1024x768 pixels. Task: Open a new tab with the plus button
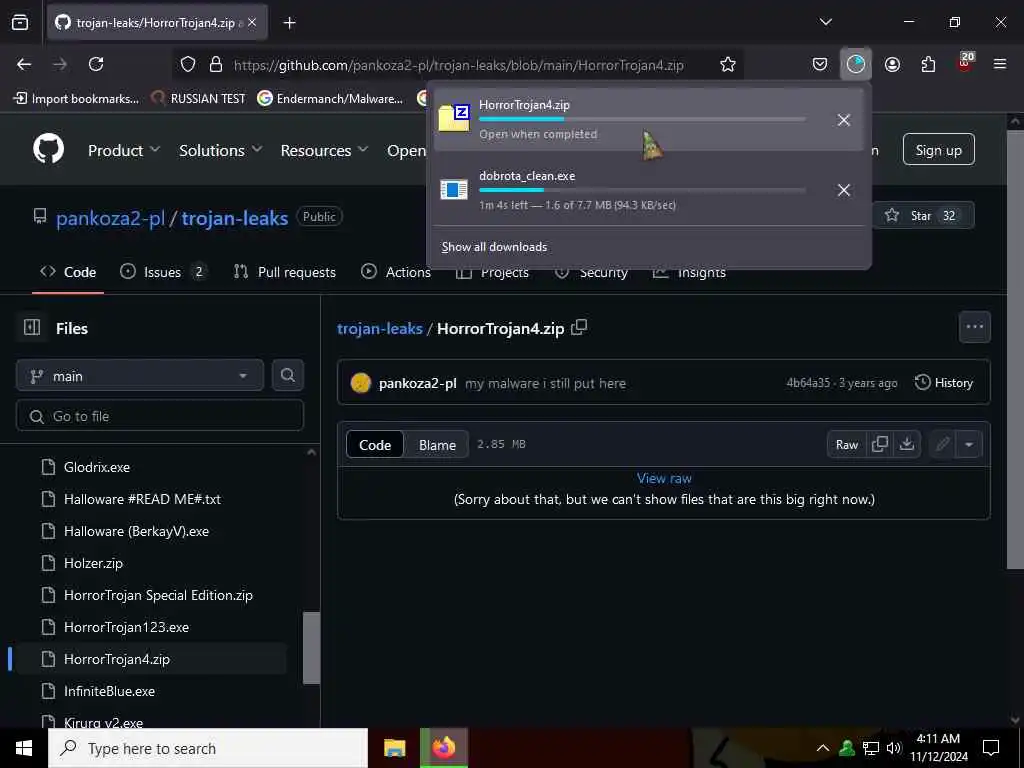tap(289, 23)
